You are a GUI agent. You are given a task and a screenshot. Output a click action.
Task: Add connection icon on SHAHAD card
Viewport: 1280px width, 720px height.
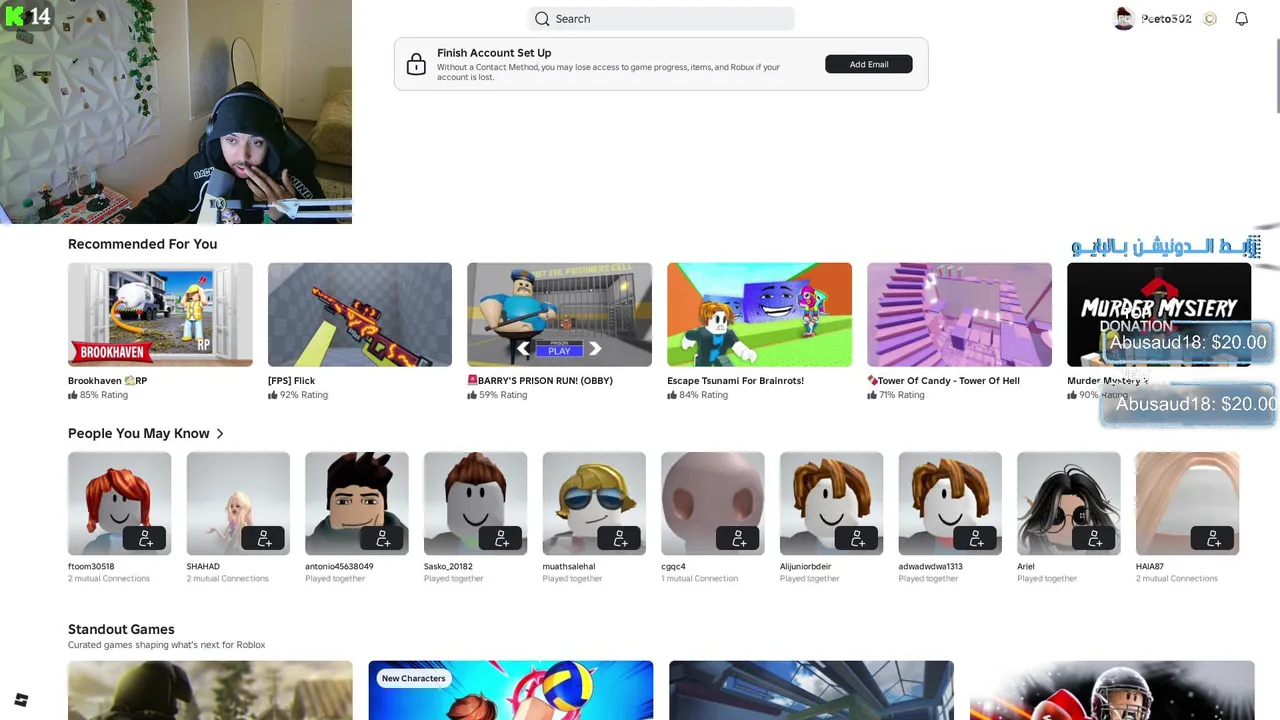click(x=264, y=539)
